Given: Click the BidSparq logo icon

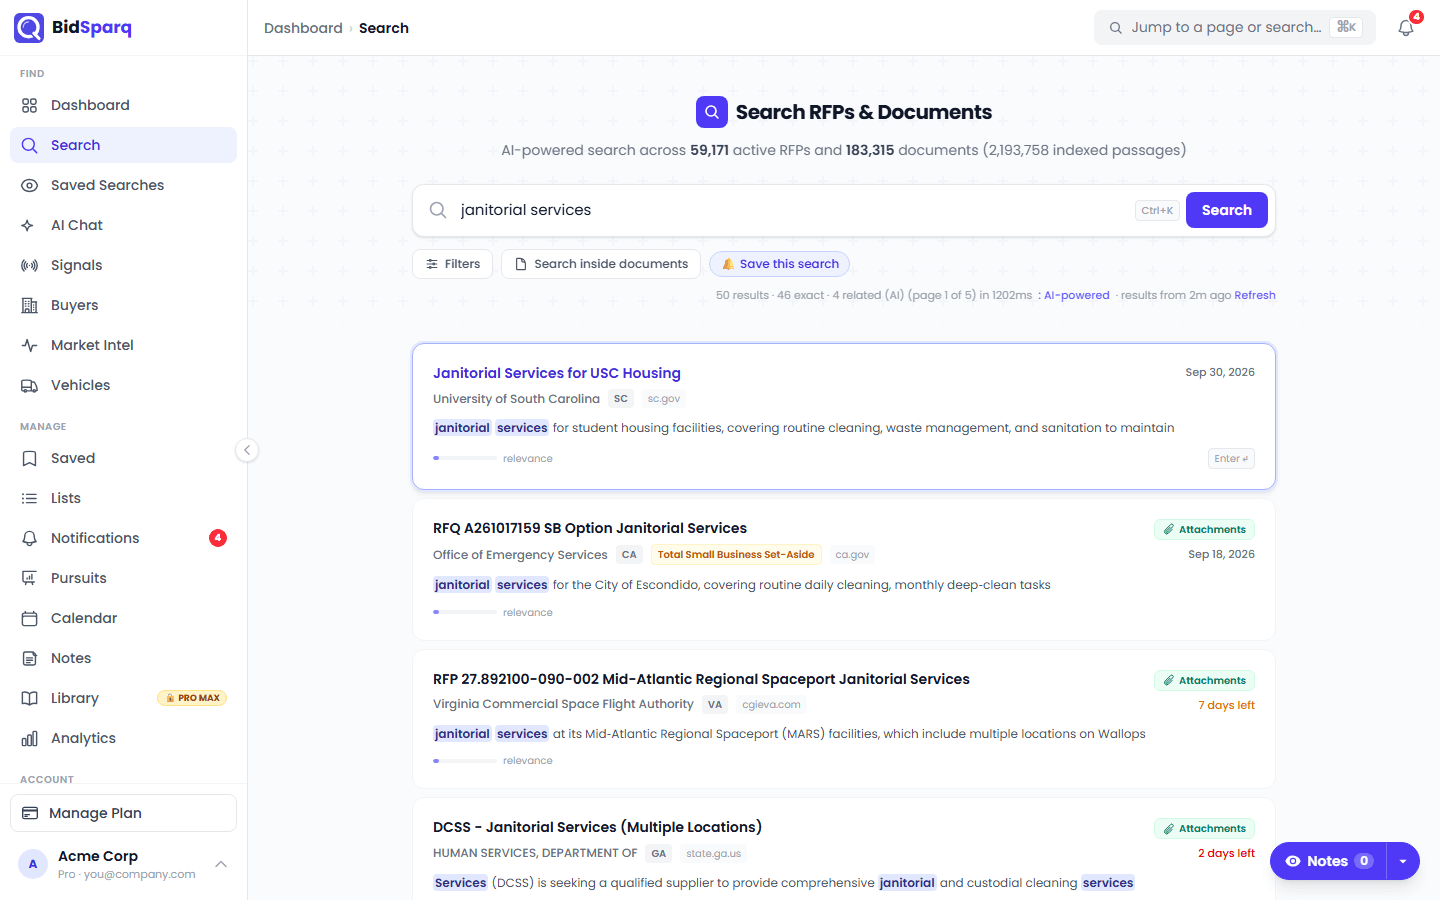Looking at the screenshot, I should tap(29, 28).
